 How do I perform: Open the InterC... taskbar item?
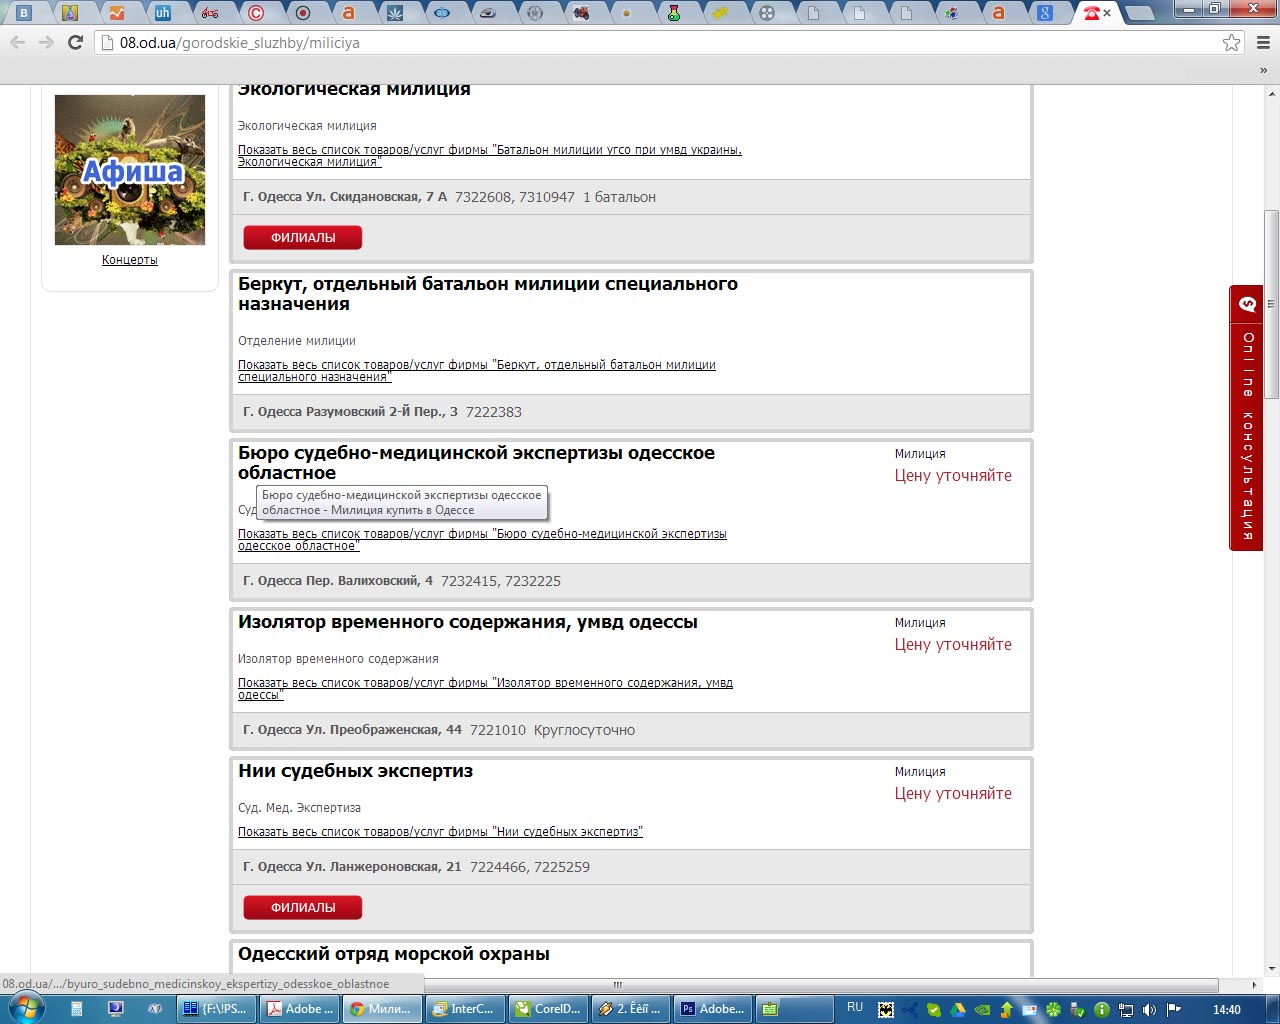click(463, 1009)
